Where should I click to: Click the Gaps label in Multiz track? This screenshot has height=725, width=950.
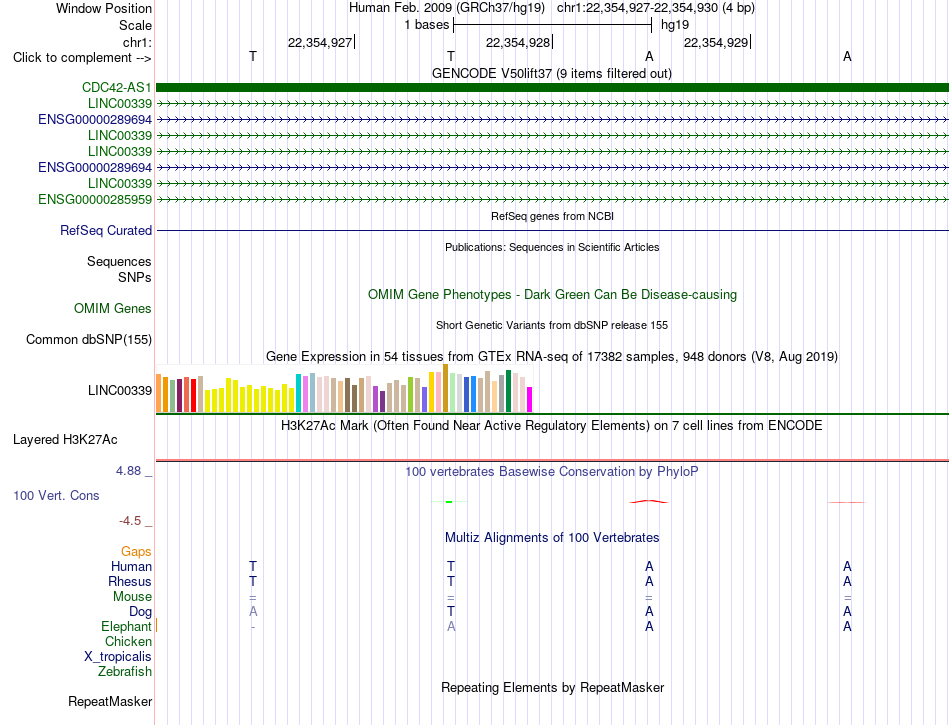click(136, 552)
